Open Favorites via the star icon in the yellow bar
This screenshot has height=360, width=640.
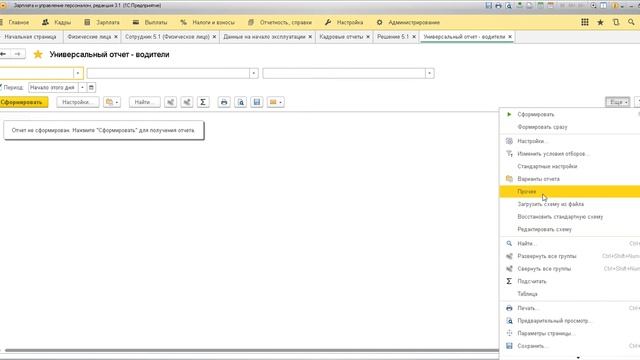pyautogui.click(x=600, y=22)
